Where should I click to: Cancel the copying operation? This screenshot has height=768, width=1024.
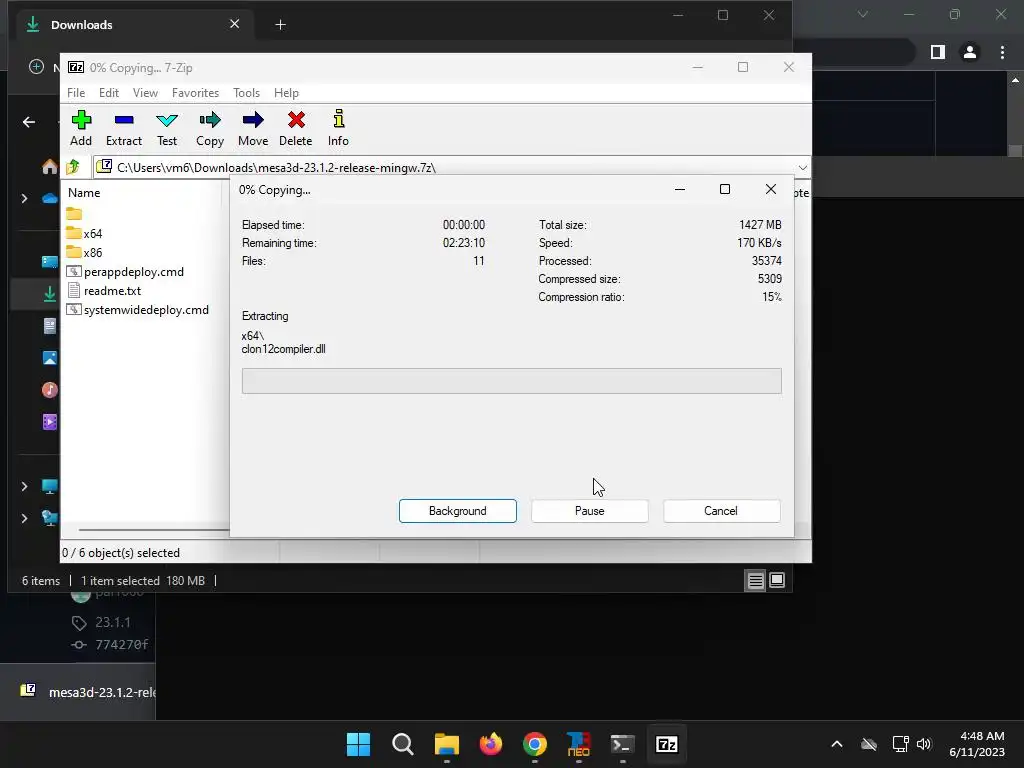721,511
